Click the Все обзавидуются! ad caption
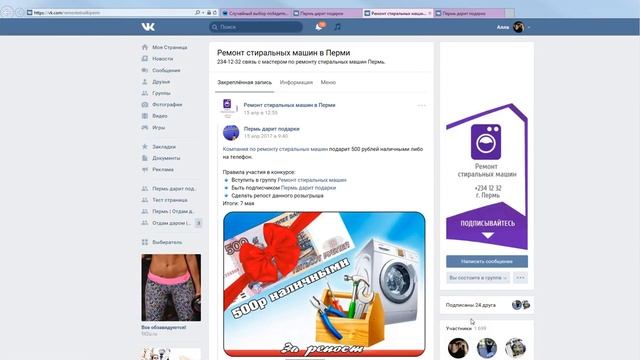 coord(164,327)
